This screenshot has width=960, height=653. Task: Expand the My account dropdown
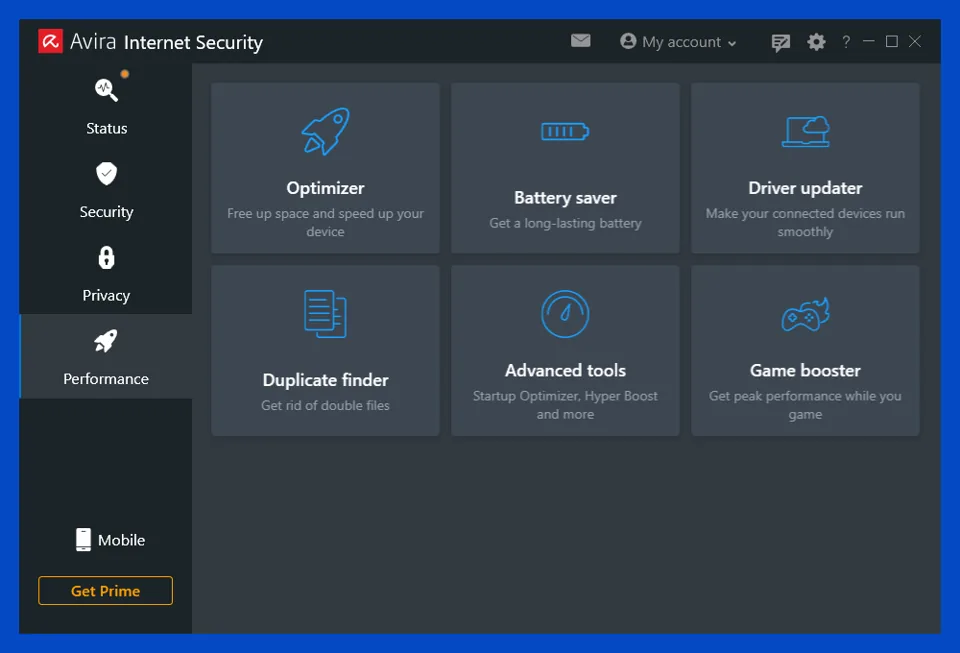678,42
